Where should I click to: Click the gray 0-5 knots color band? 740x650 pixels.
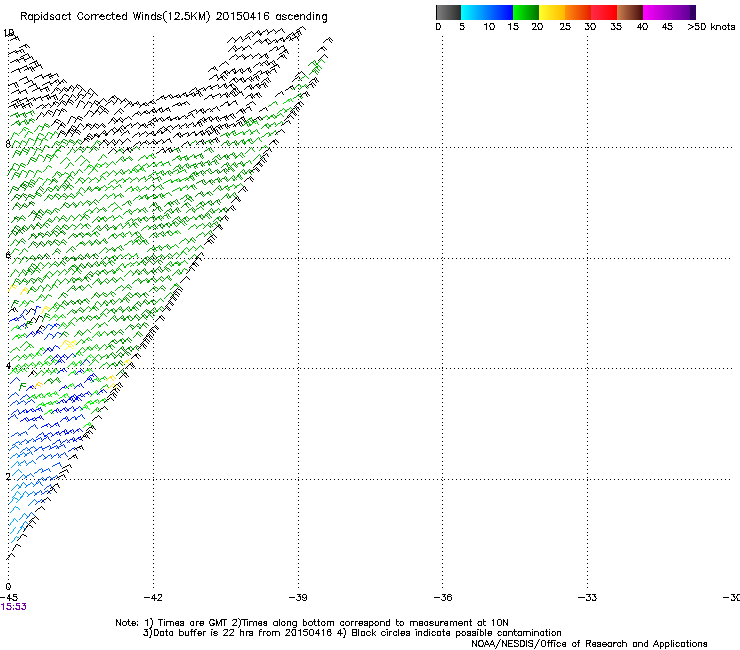click(x=448, y=12)
